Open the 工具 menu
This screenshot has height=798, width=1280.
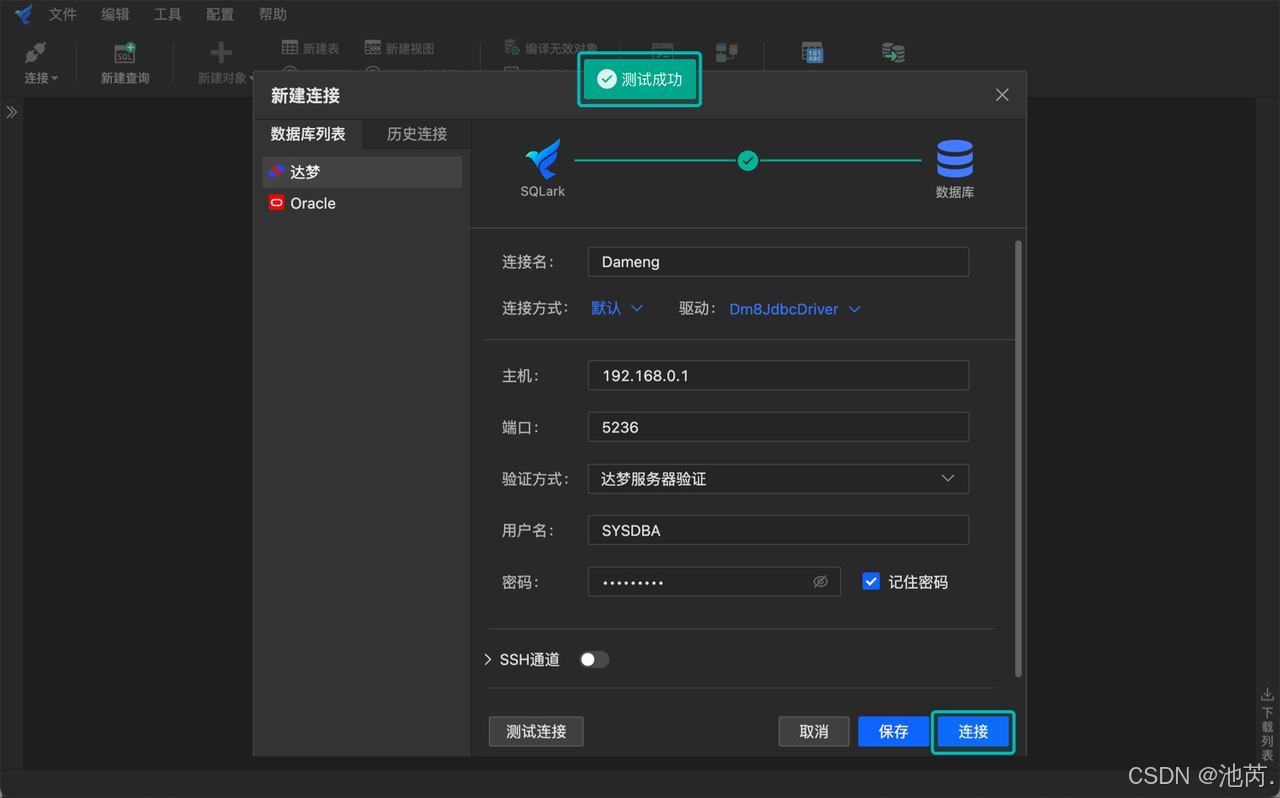[x=167, y=14]
